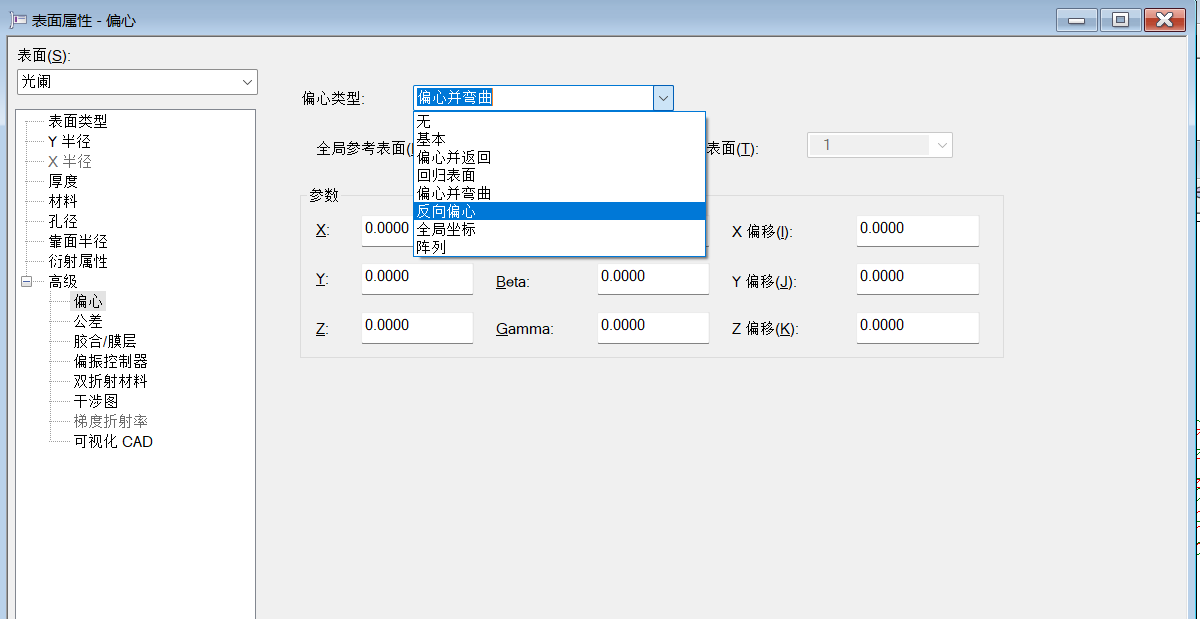
Task: Click the 表面属性 dialog icon
Action: pos(17,18)
